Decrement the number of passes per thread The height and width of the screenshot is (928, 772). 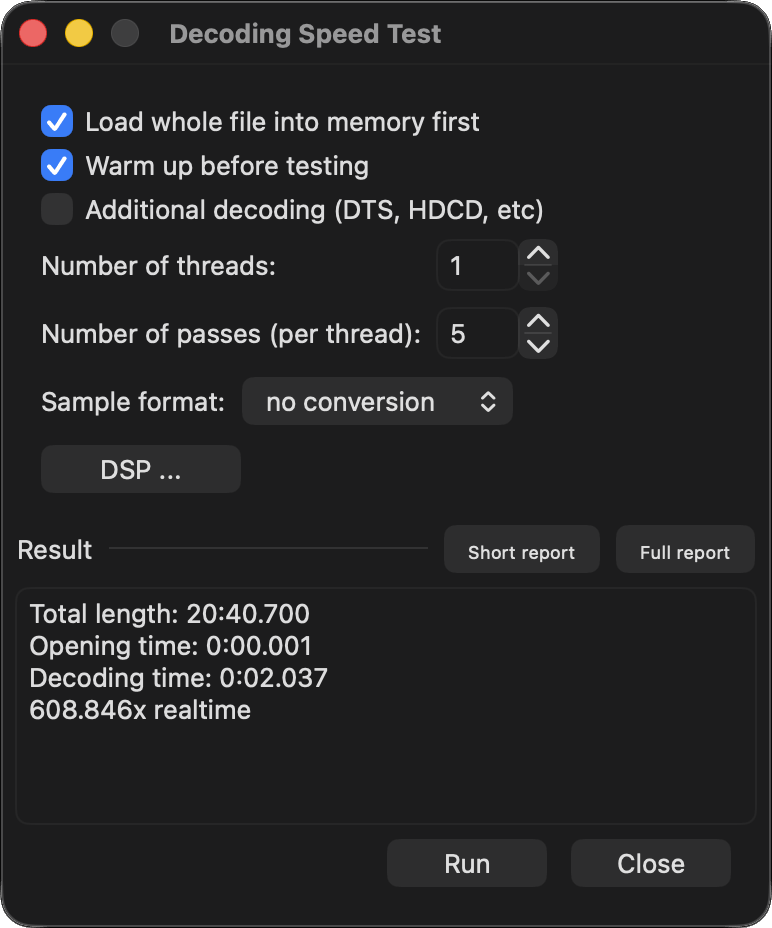(539, 345)
